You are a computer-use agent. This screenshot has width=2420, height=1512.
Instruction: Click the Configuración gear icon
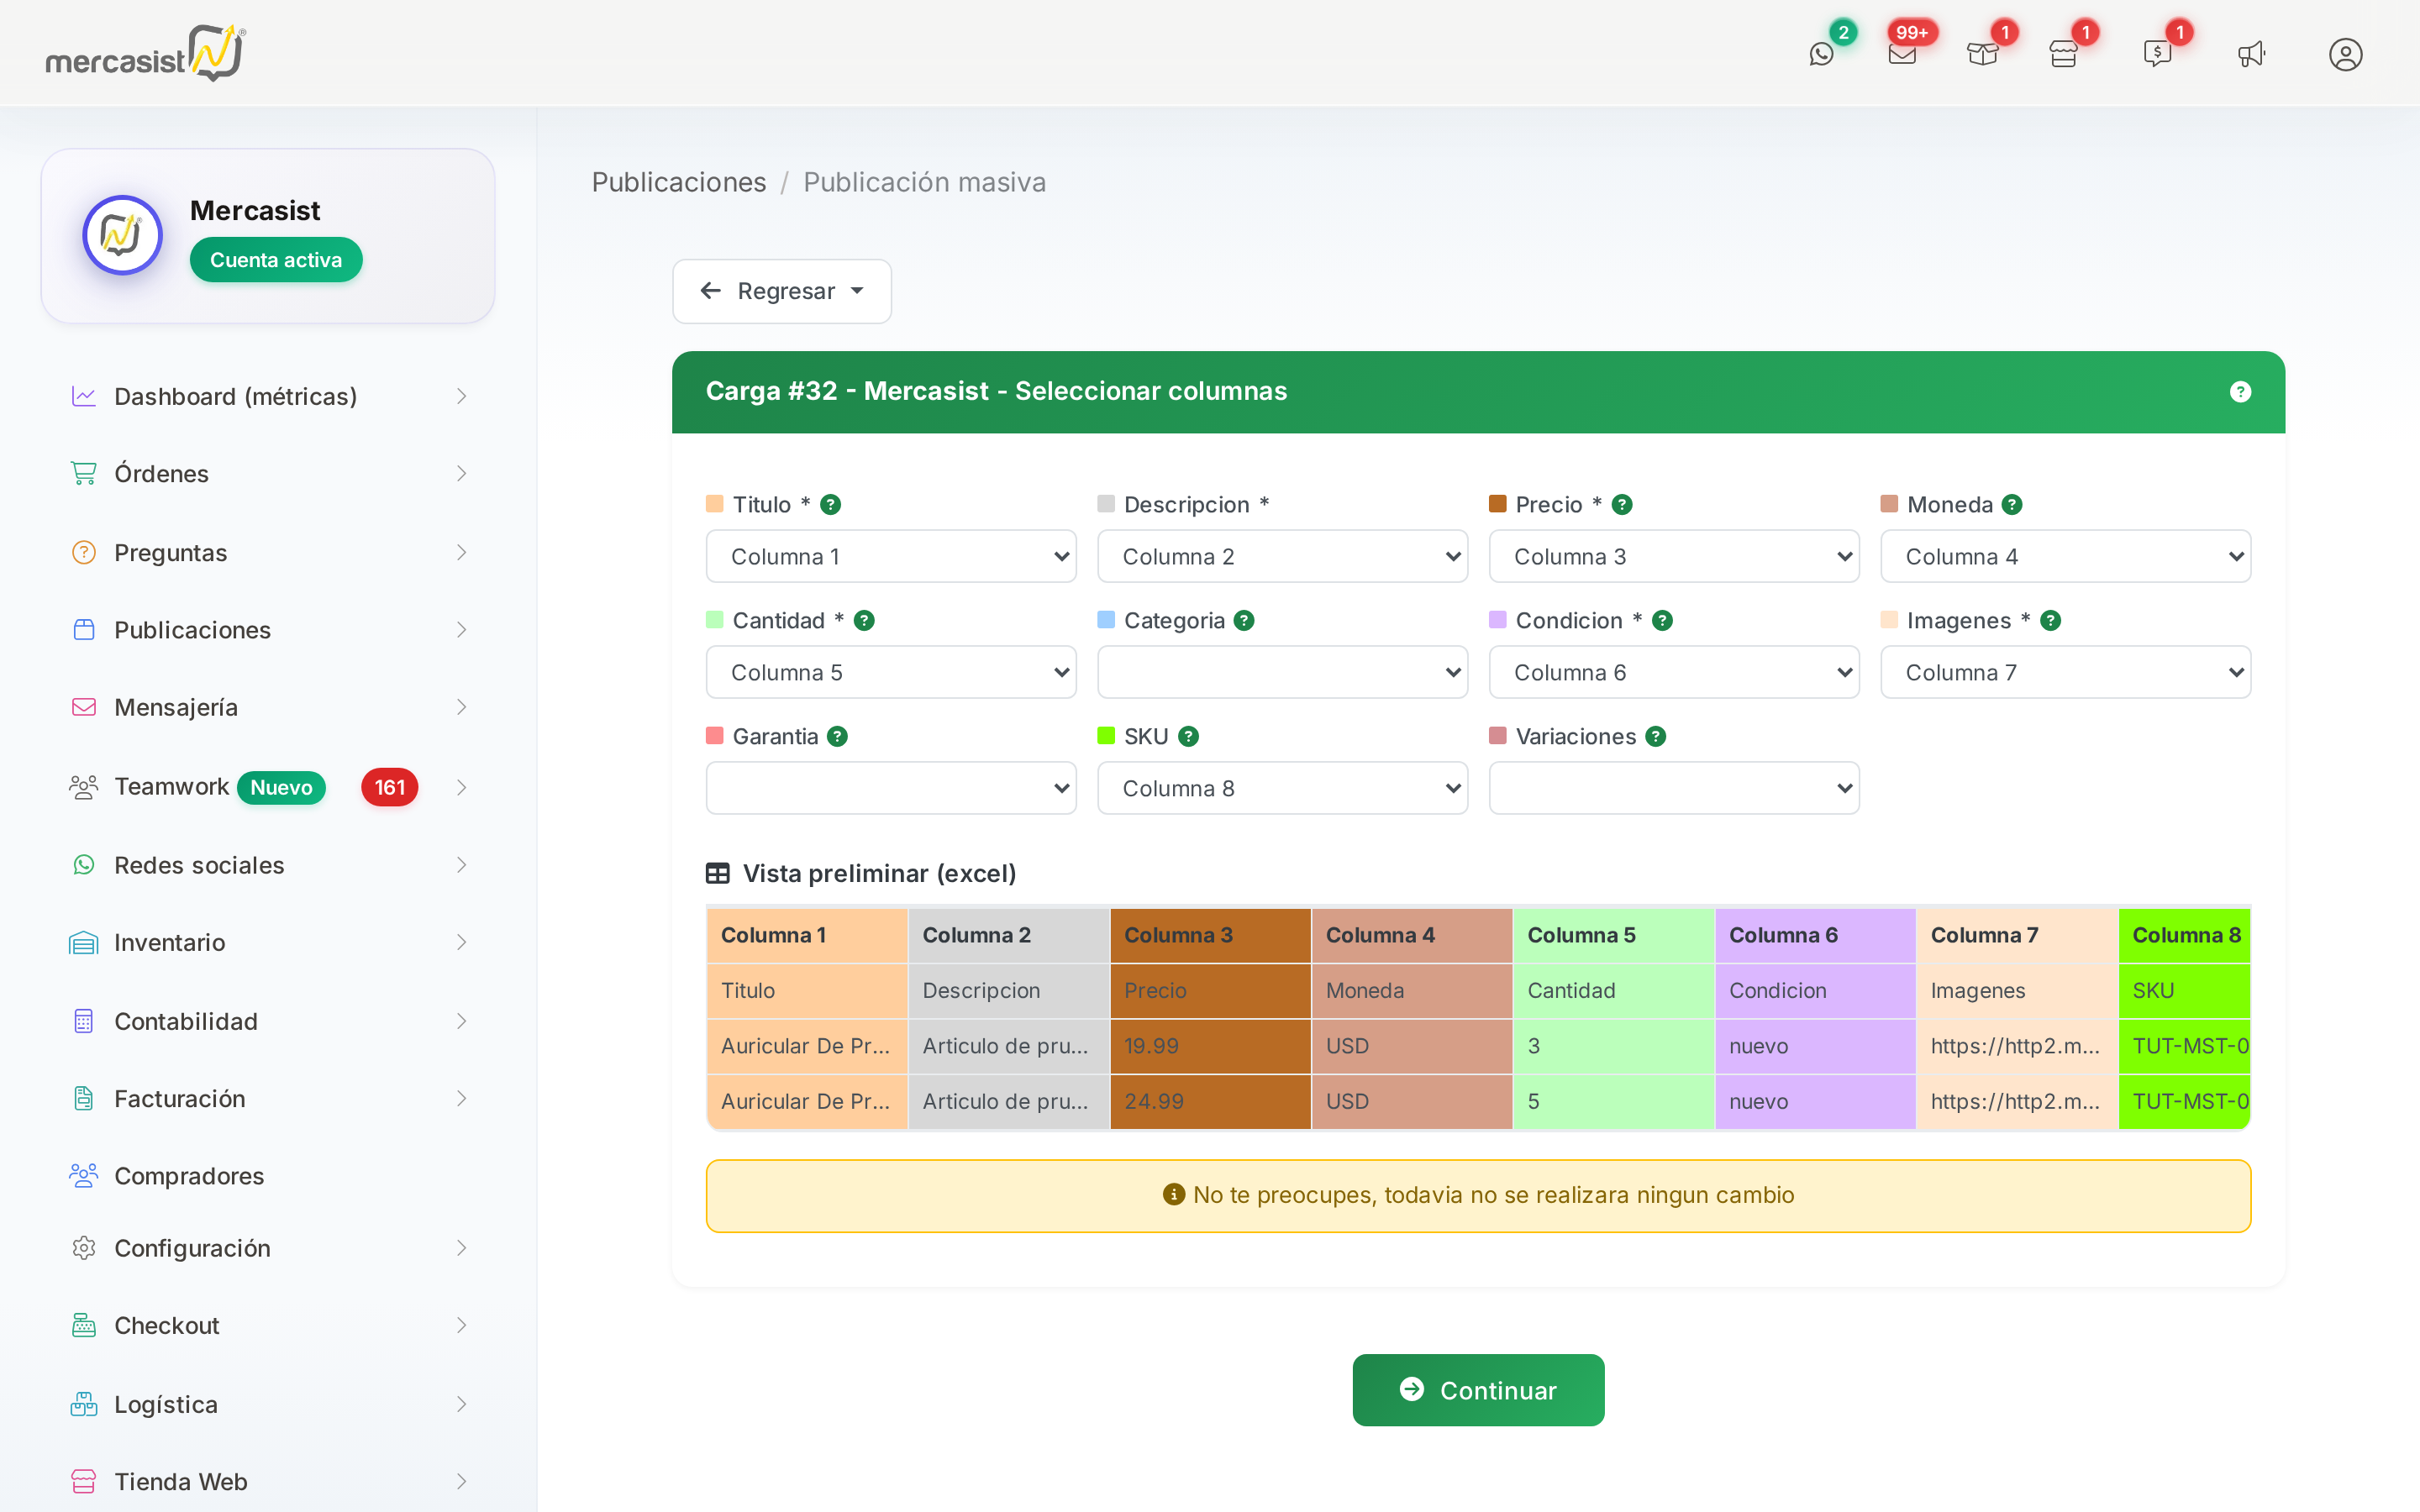click(x=84, y=1248)
